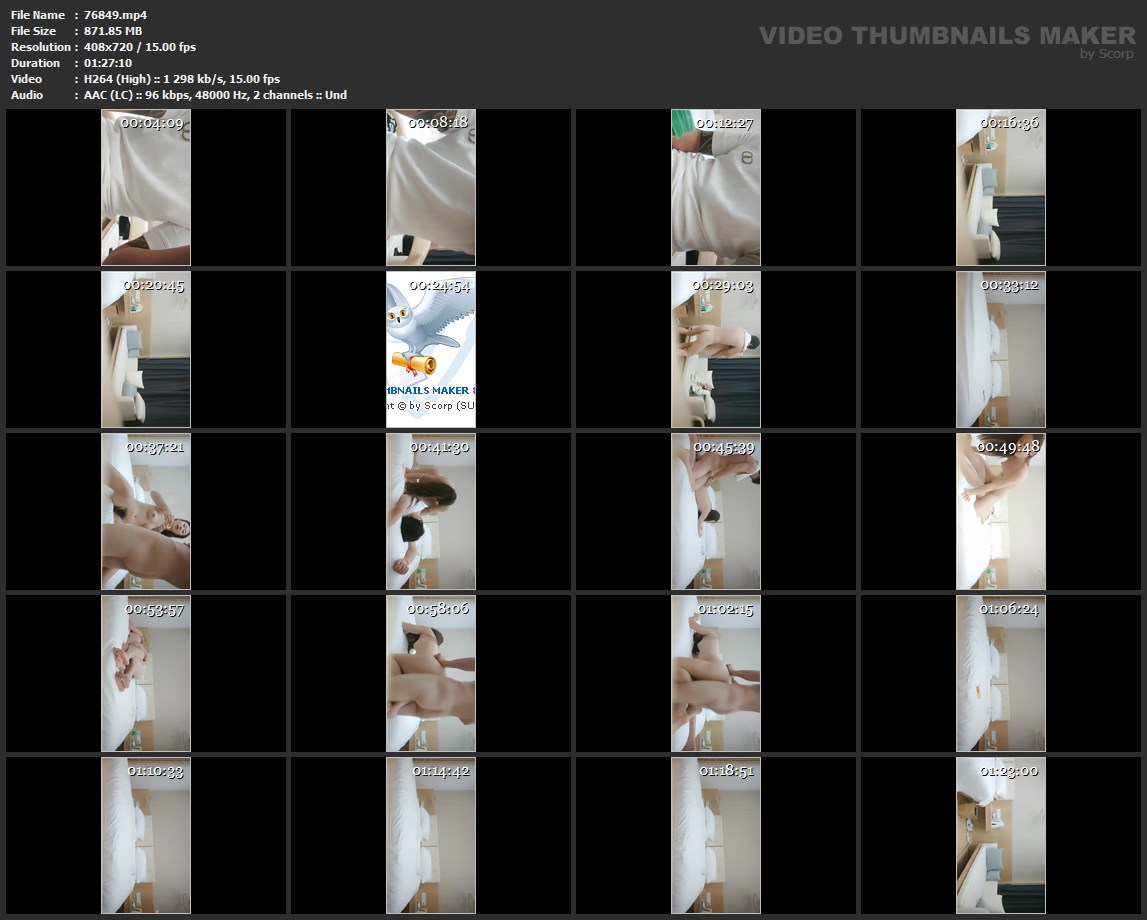Open the thumbnail stamped 01:10:33
1147x920 pixels.
(146, 835)
